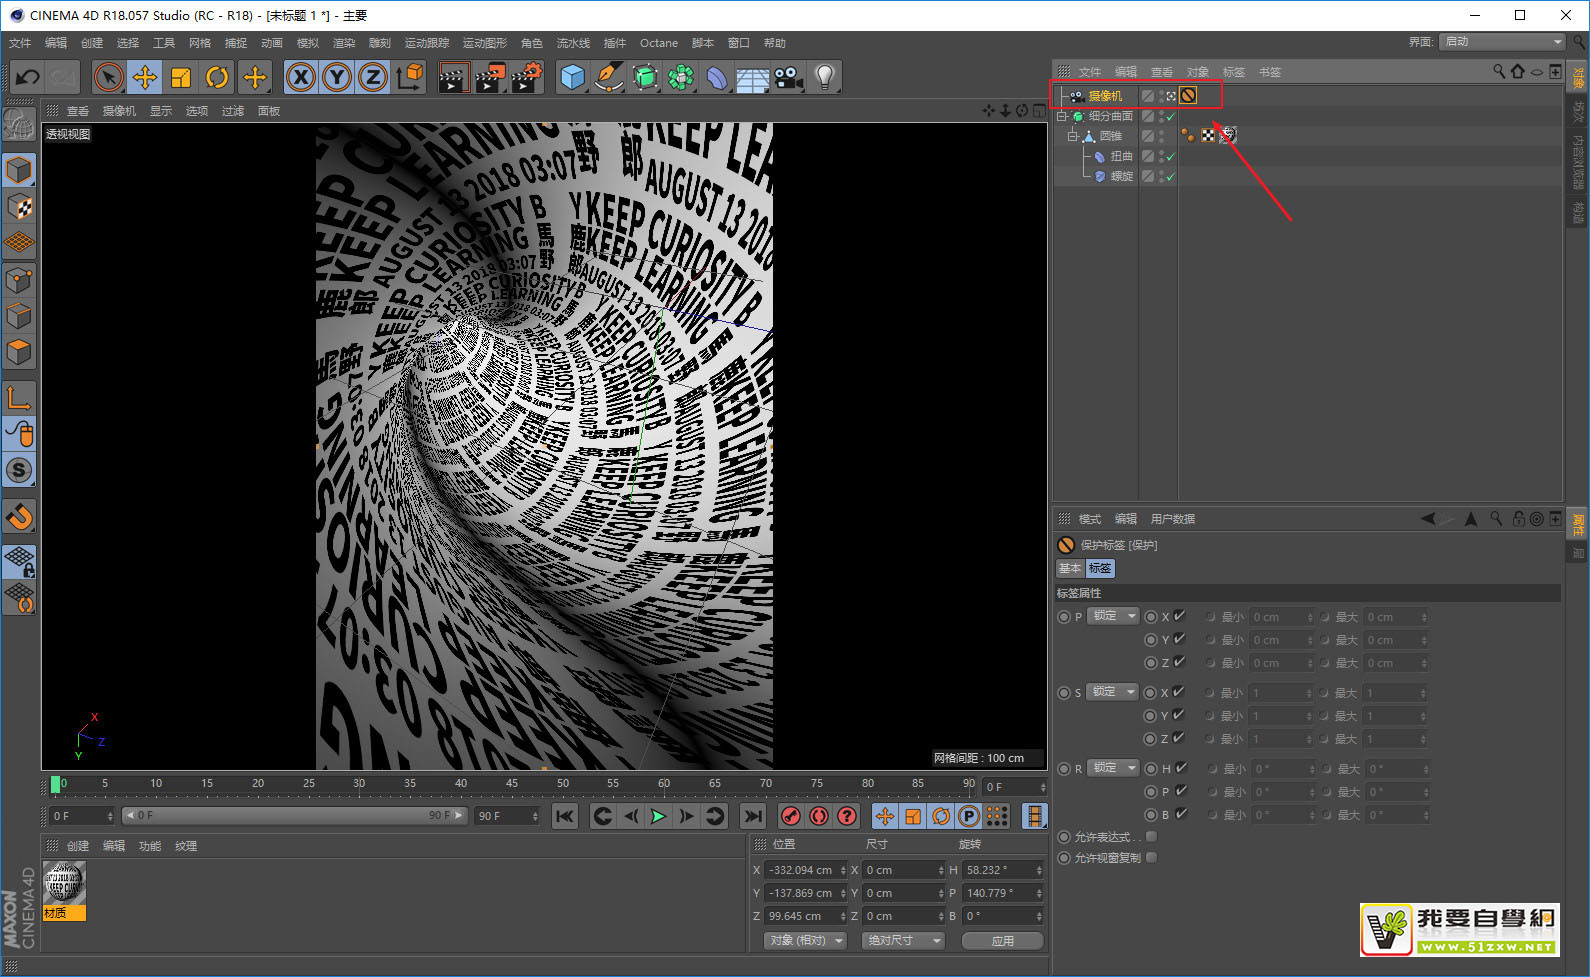
Task: Click the 应用 apply button
Action: [1003, 940]
